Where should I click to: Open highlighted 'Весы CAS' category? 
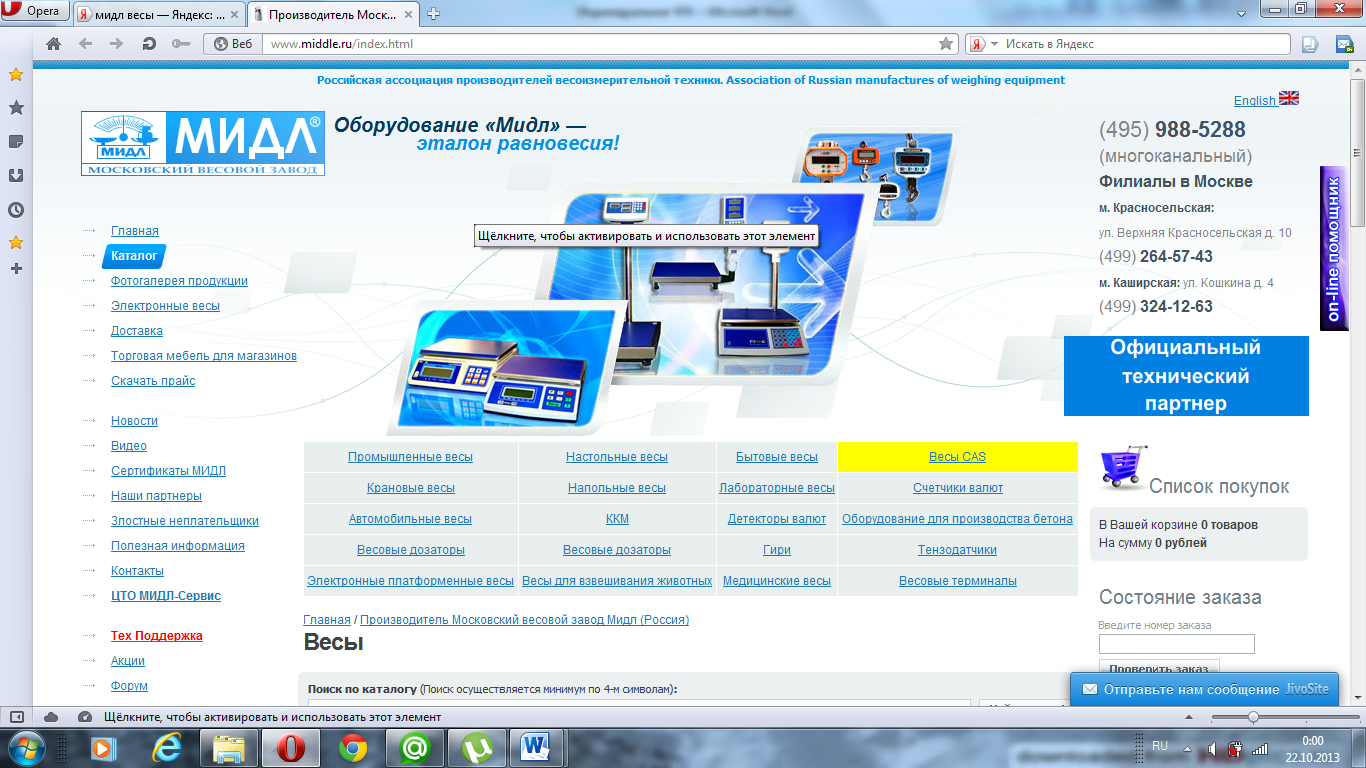click(x=957, y=457)
